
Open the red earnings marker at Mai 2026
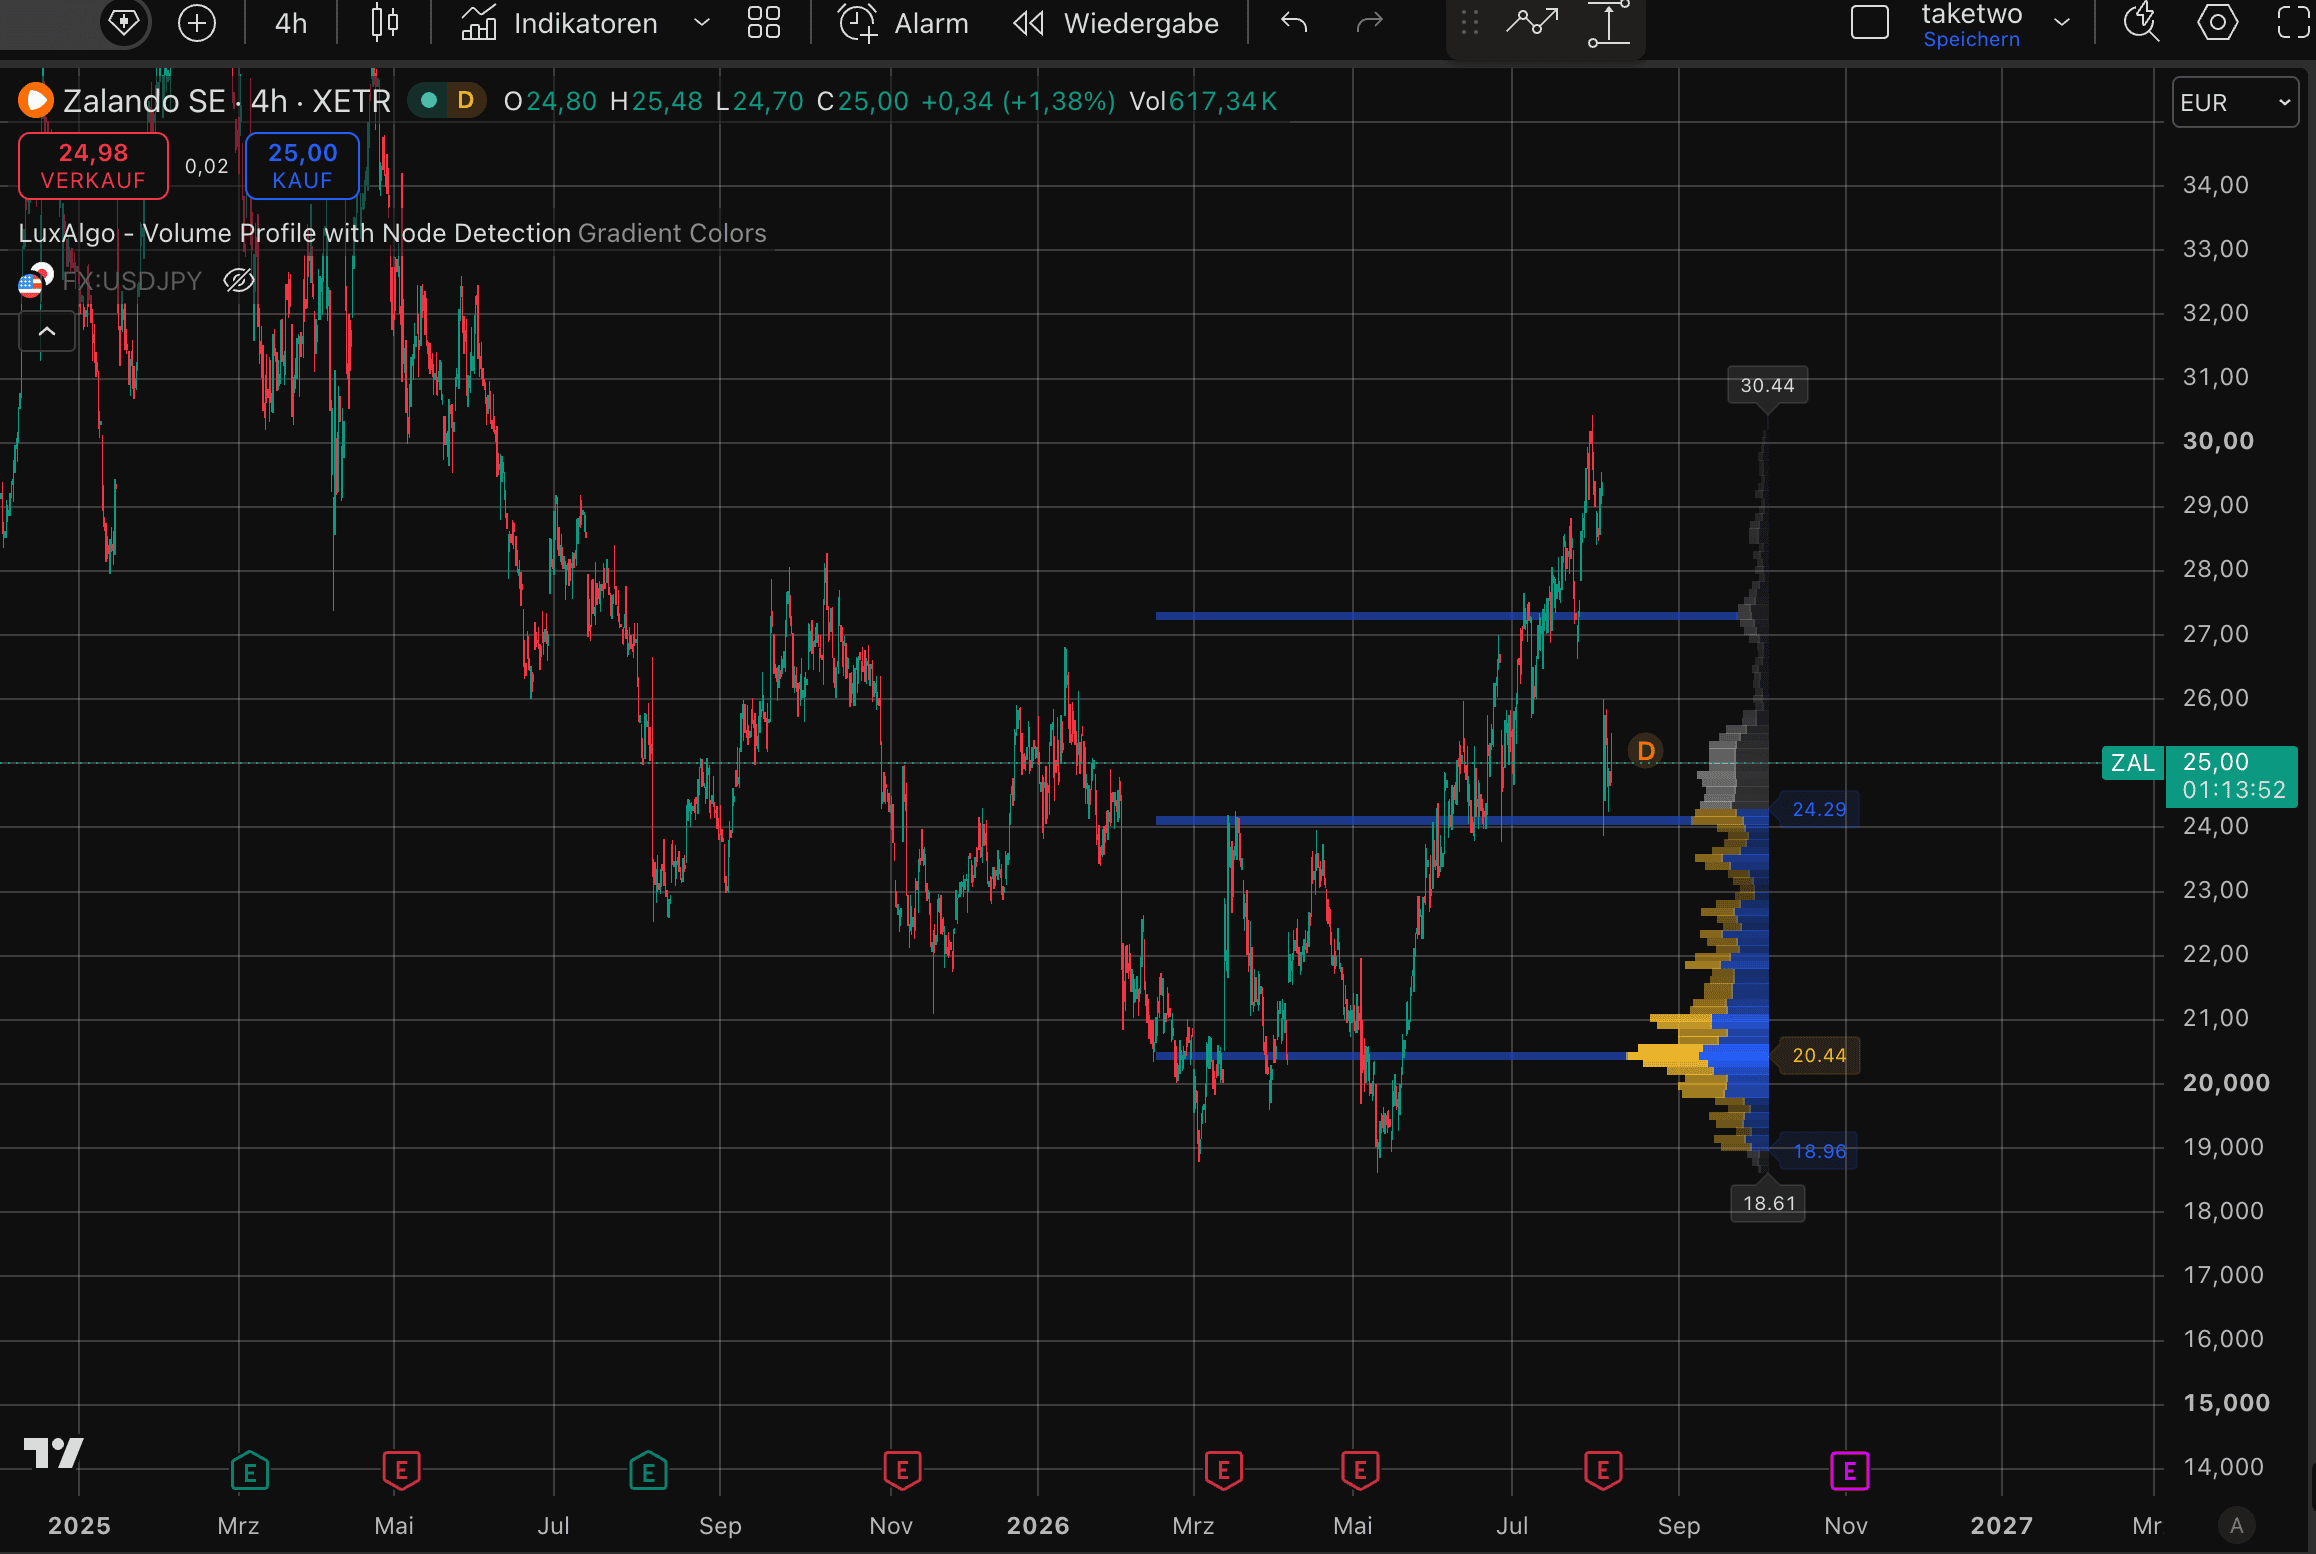click(x=1359, y=1471)
